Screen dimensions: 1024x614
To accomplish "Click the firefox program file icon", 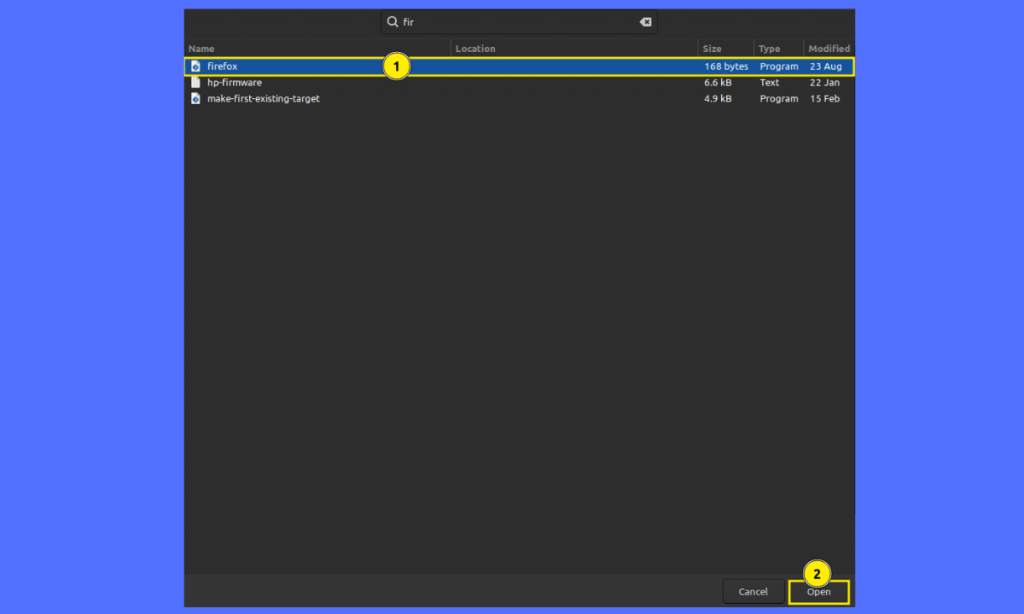I will point(196,66).
